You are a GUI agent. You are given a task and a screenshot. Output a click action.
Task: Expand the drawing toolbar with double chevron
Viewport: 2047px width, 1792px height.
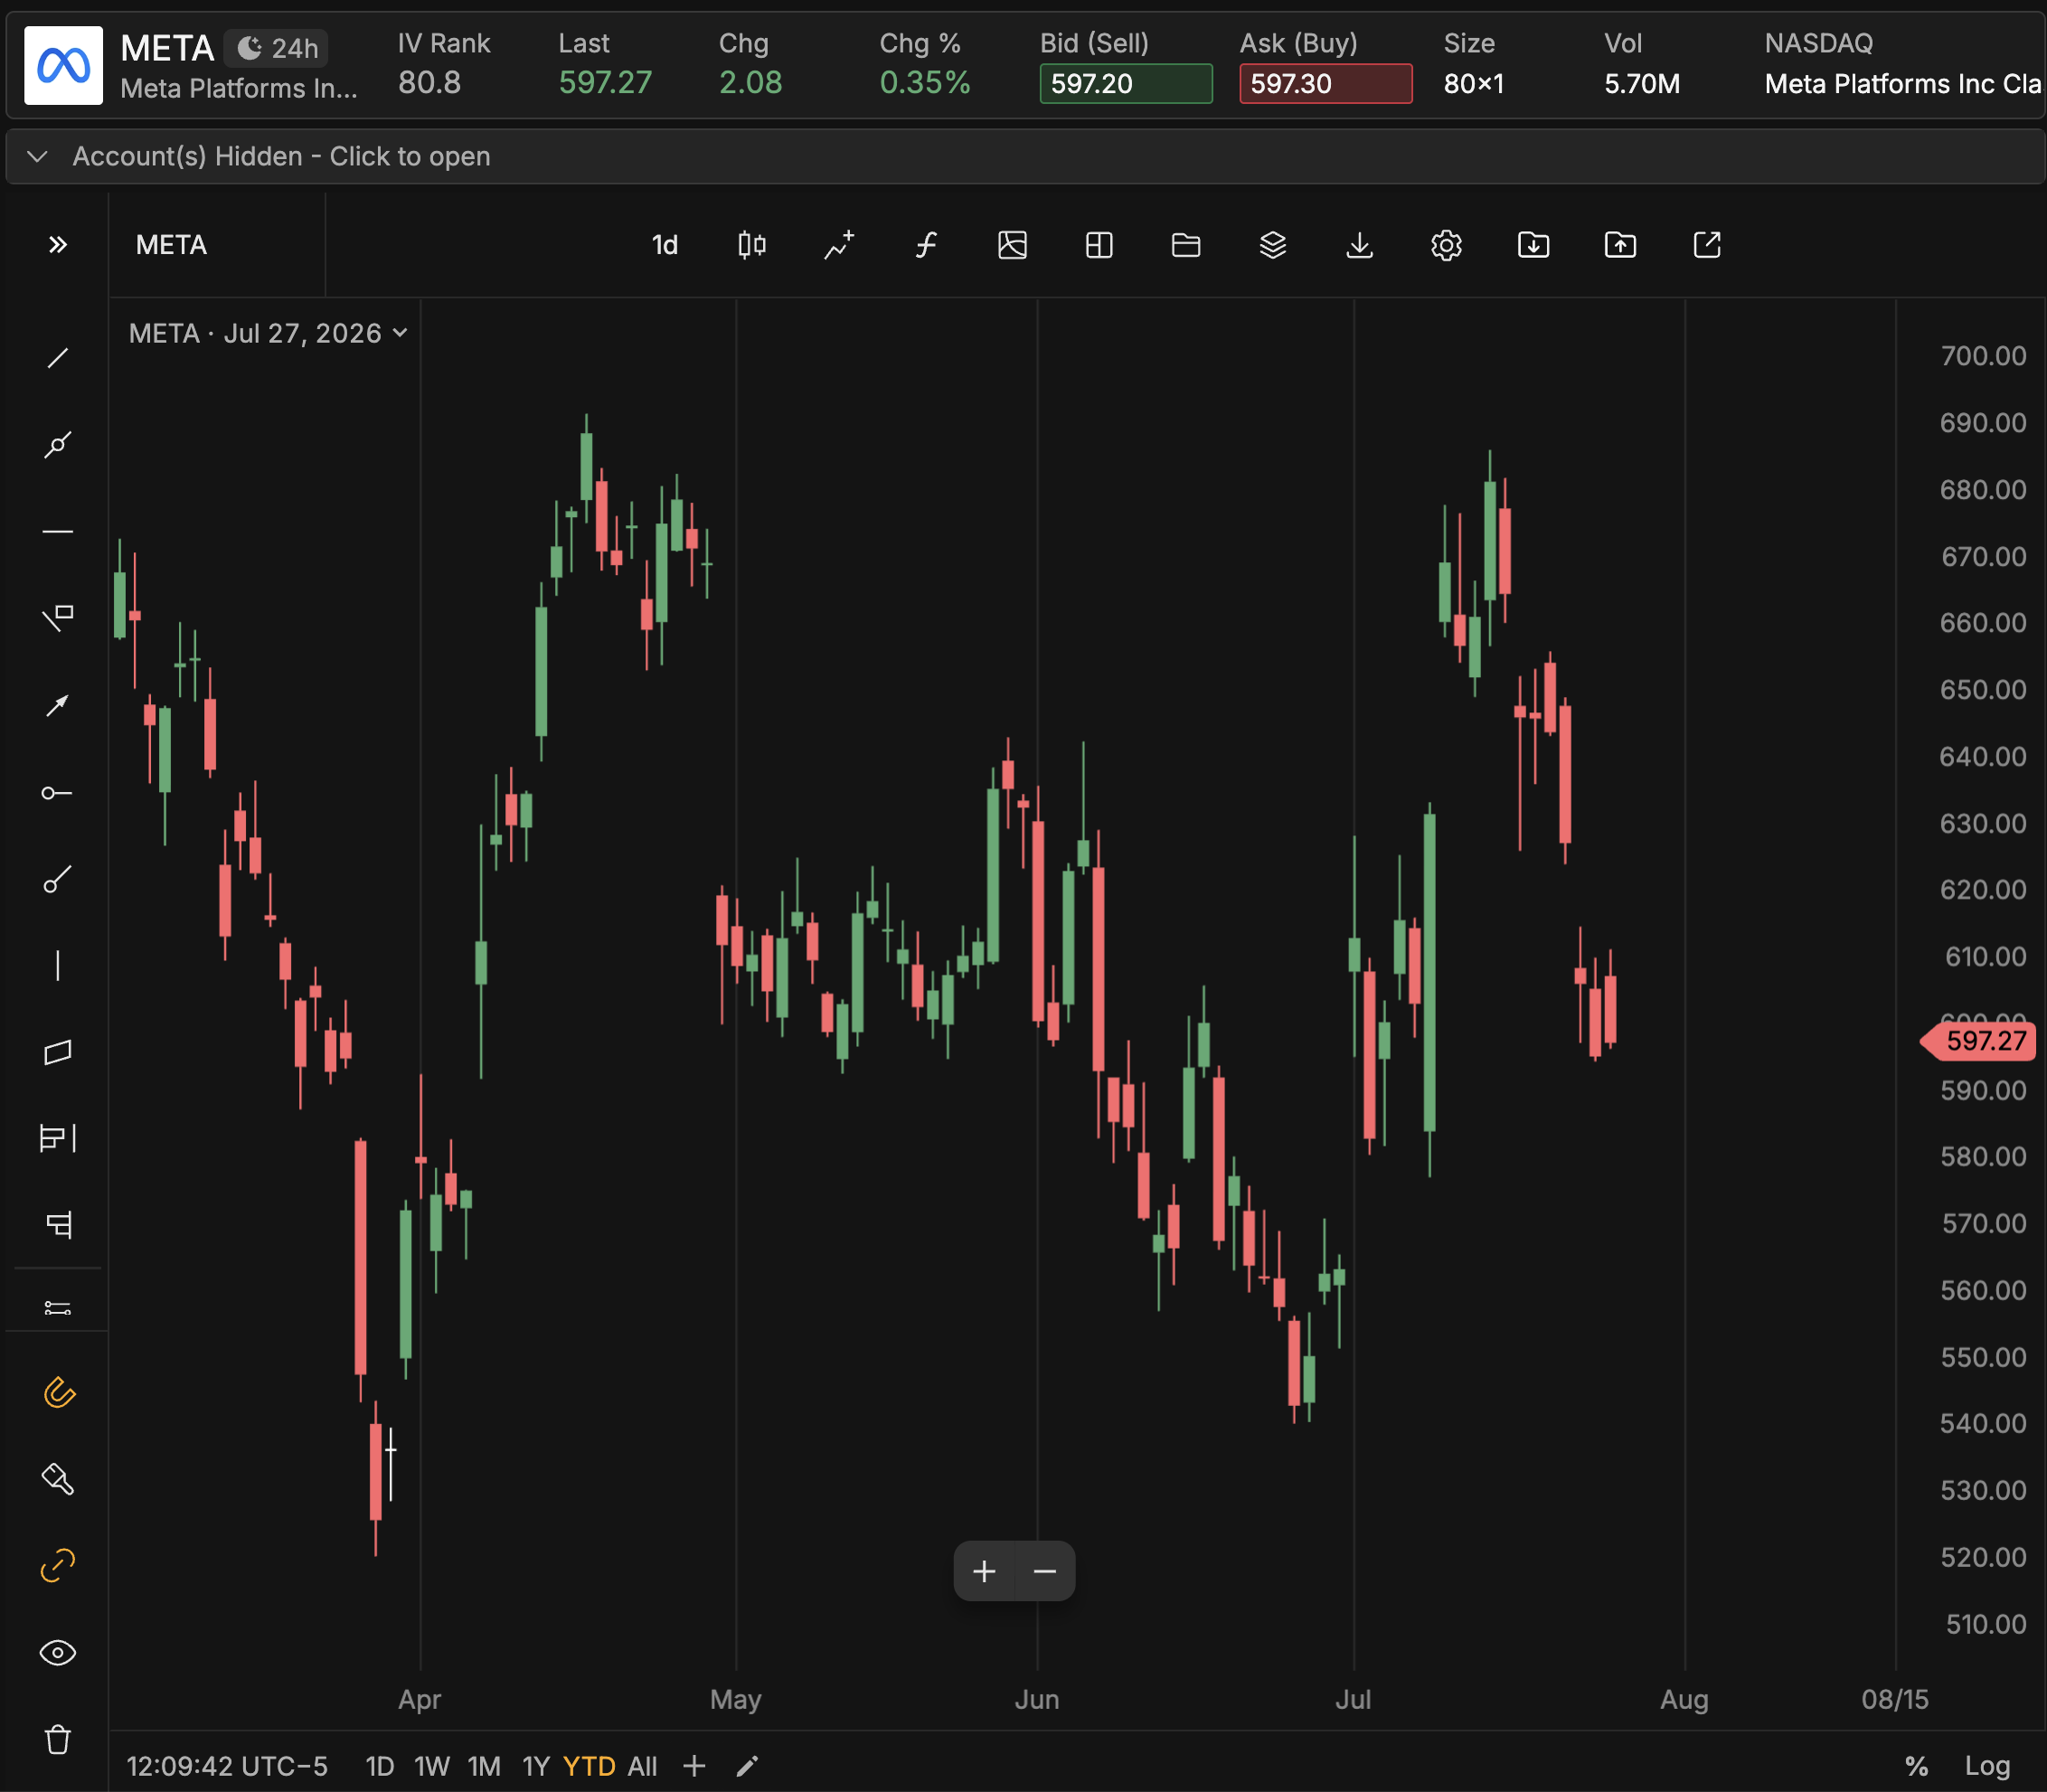pos(58,245)
